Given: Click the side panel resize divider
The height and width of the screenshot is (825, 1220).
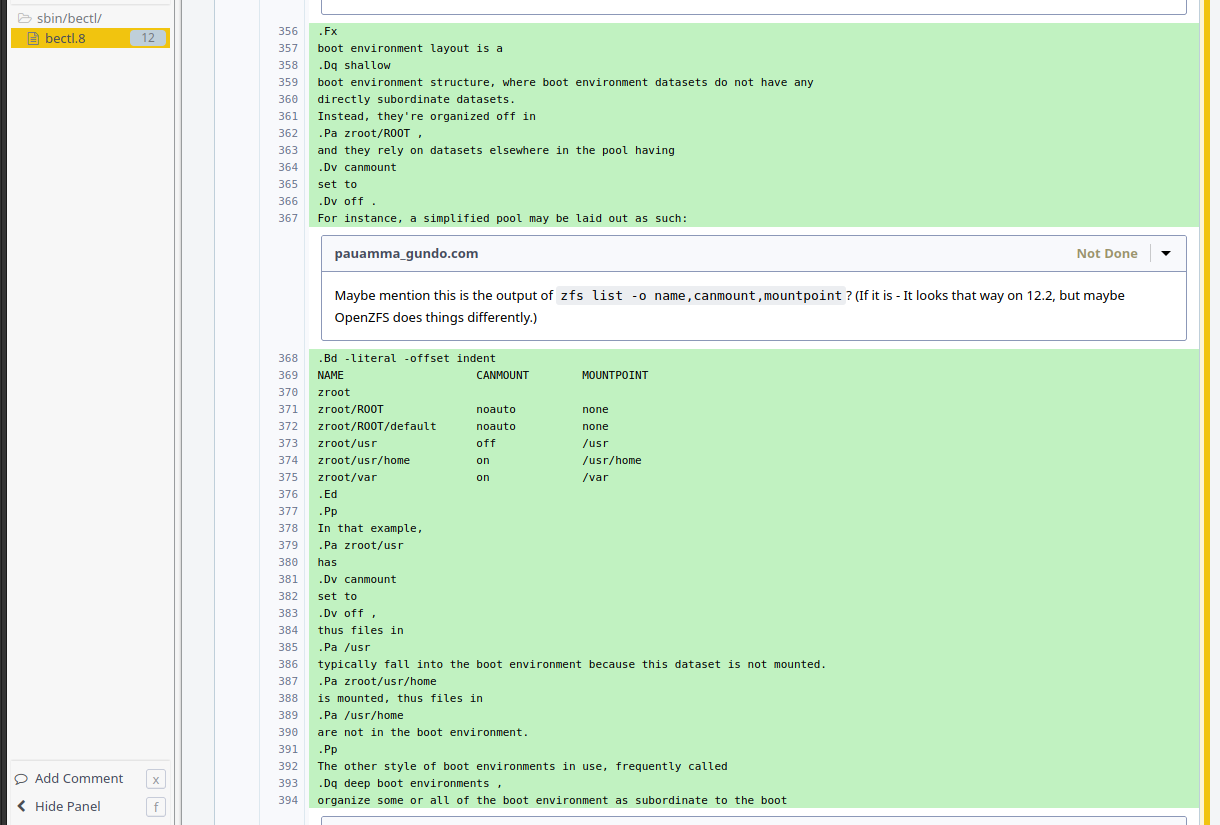Looking at the screenshot, I should (175, 400).
